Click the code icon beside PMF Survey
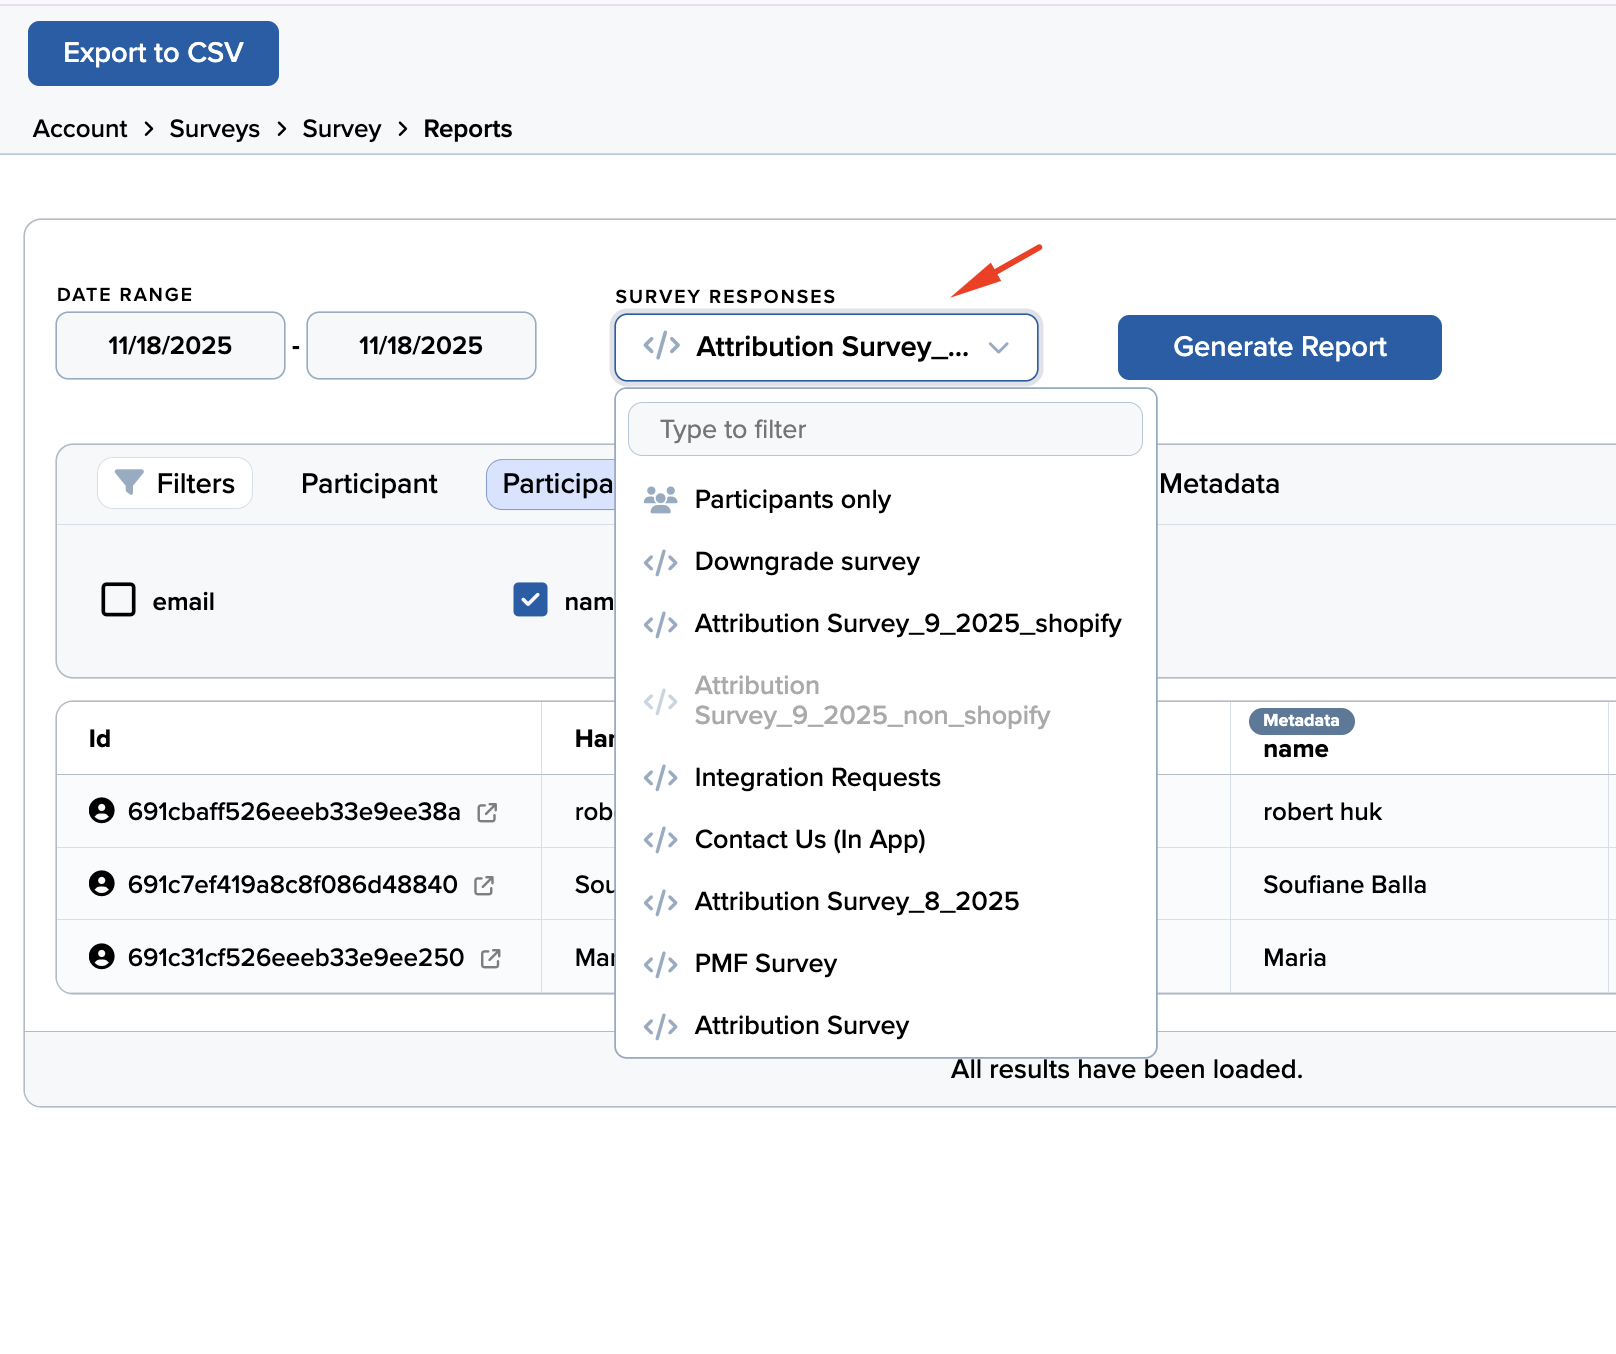 (660, 964)
